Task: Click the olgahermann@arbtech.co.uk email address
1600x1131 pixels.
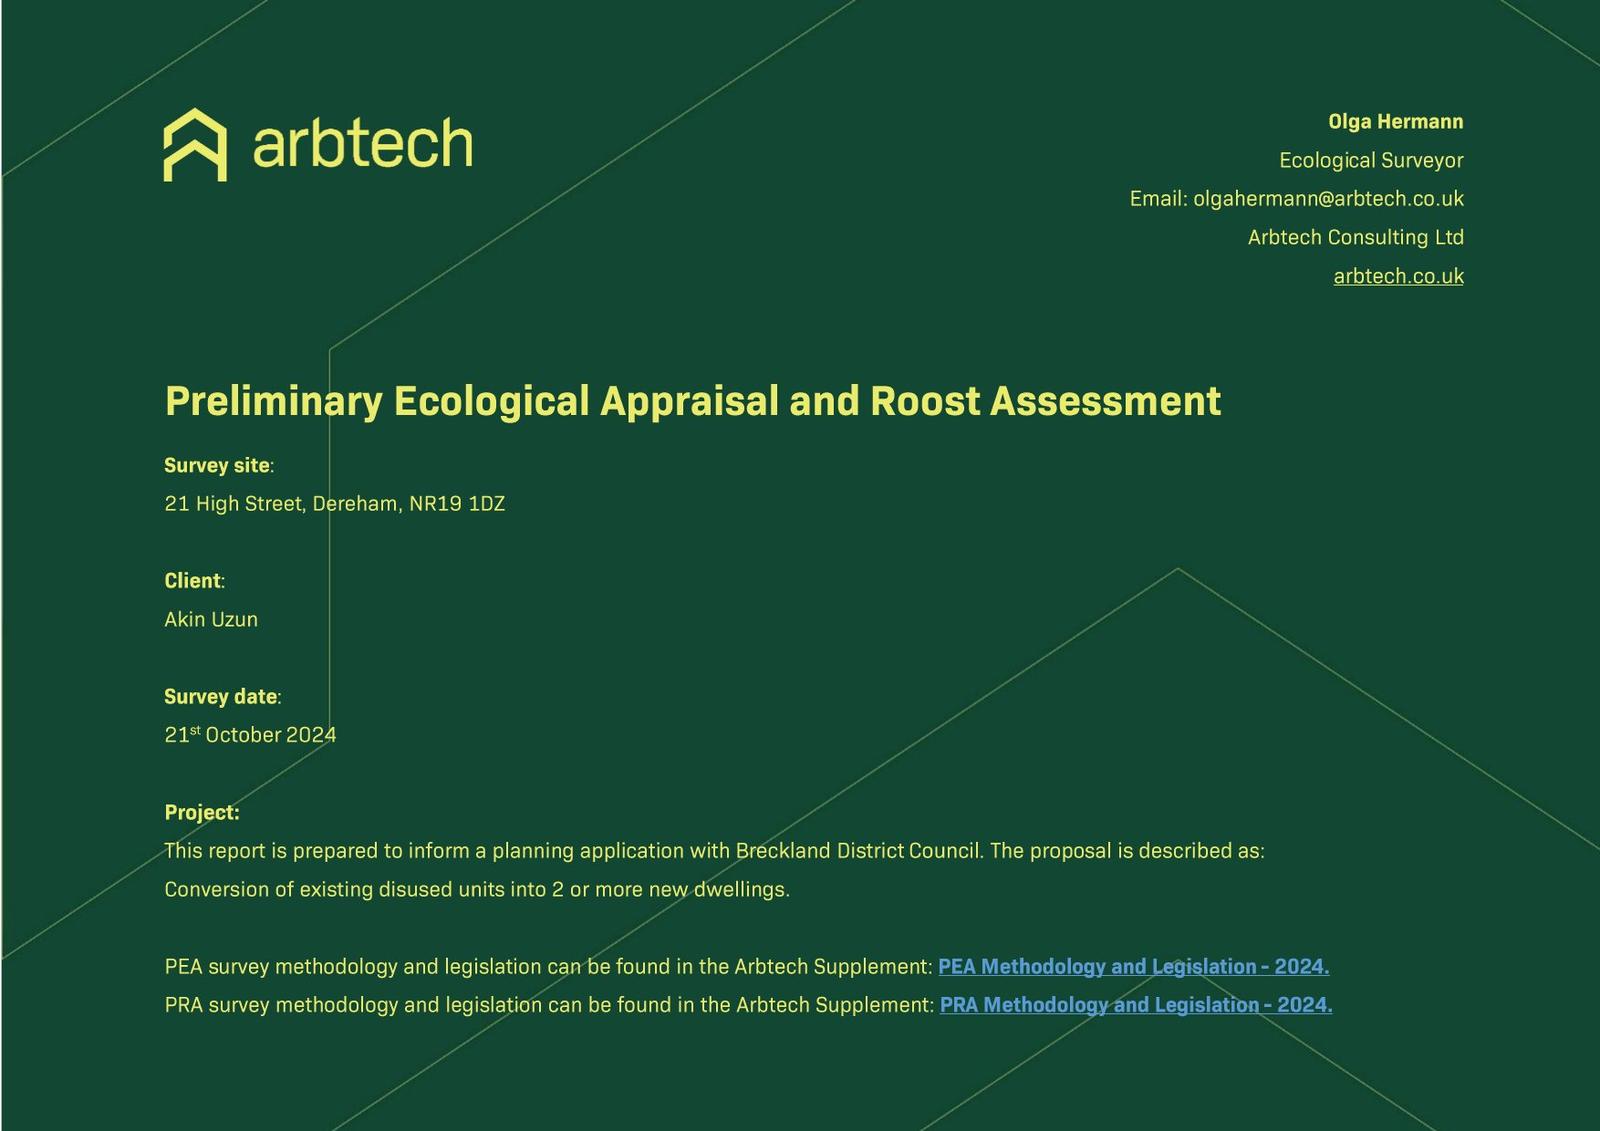Action: coord(1327,199)
